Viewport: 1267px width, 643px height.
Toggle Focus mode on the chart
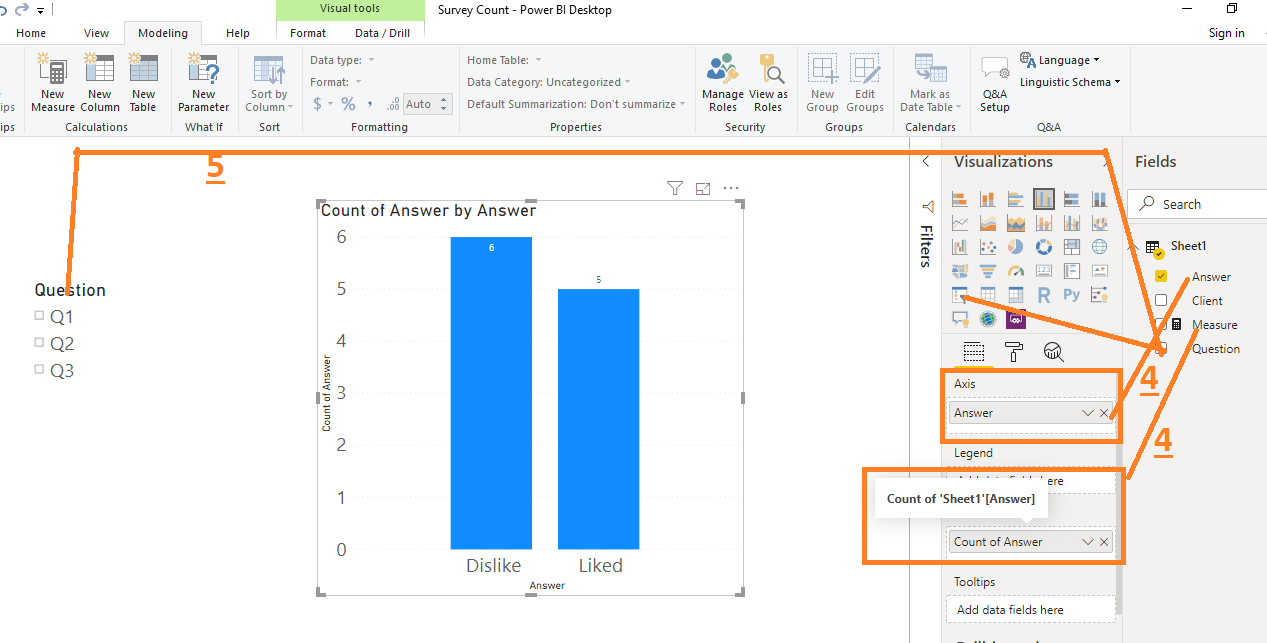coord(703,188)
